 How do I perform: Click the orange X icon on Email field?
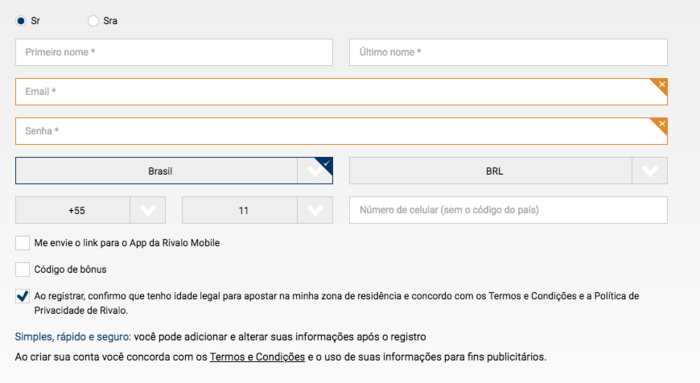pos(662,84)
